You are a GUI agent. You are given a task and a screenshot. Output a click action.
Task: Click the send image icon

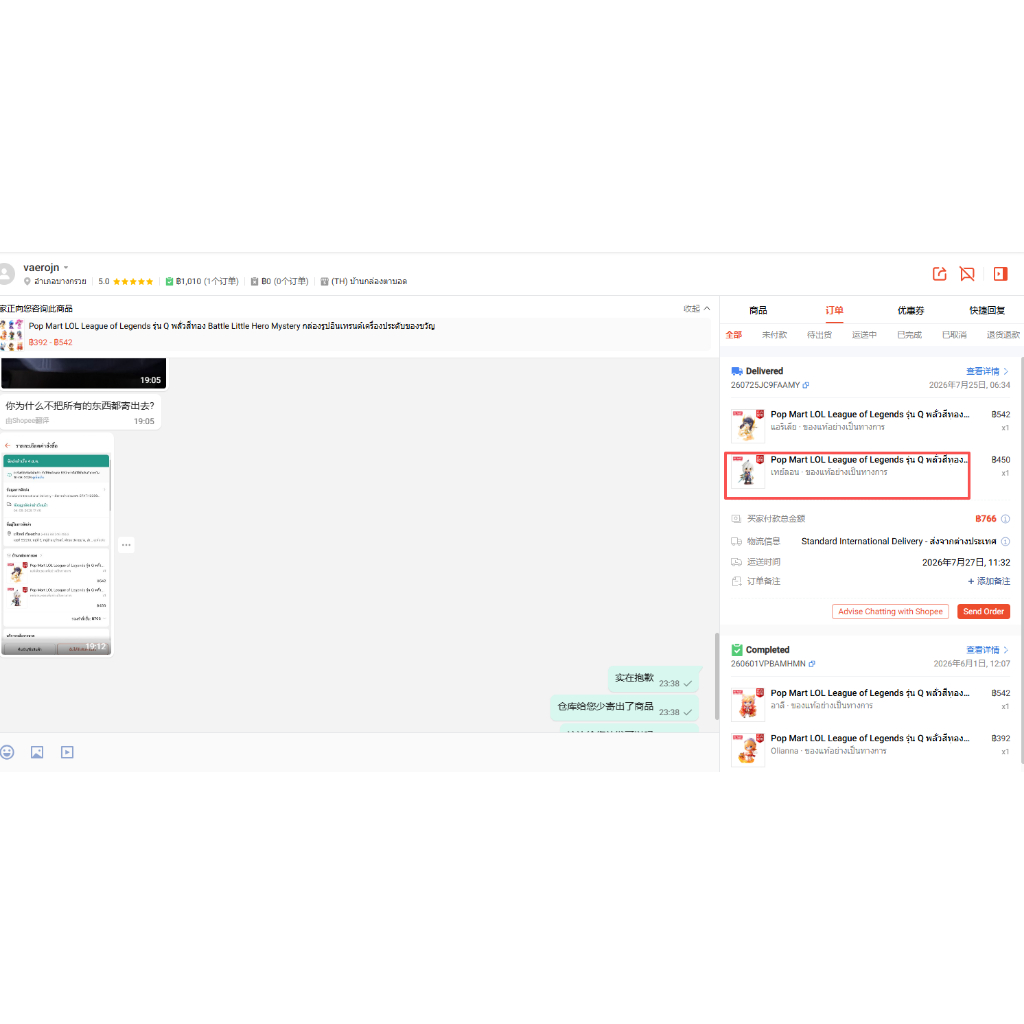coord(37,752)
